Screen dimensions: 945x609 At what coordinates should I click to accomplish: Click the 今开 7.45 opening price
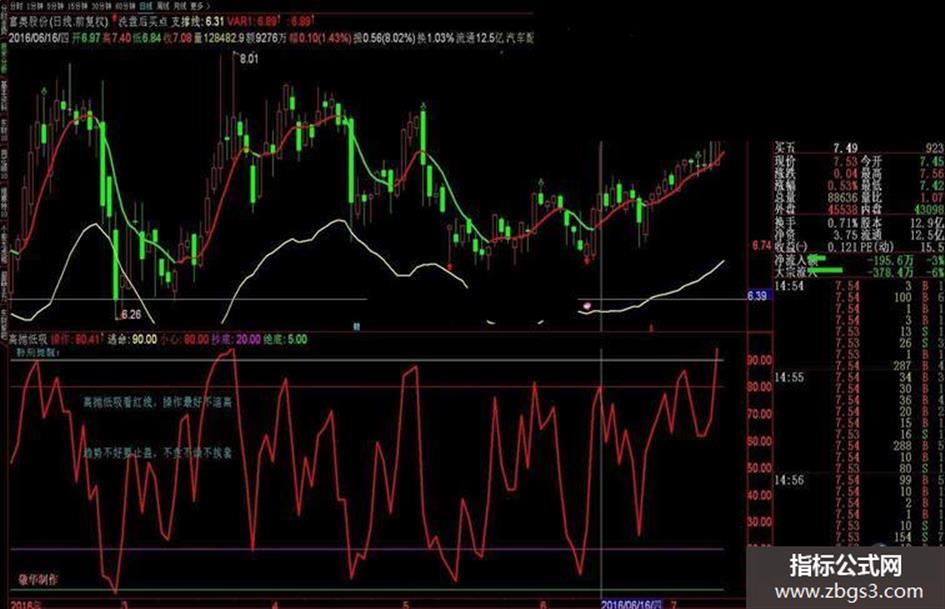pyautogui.click(x=902, y=162)
